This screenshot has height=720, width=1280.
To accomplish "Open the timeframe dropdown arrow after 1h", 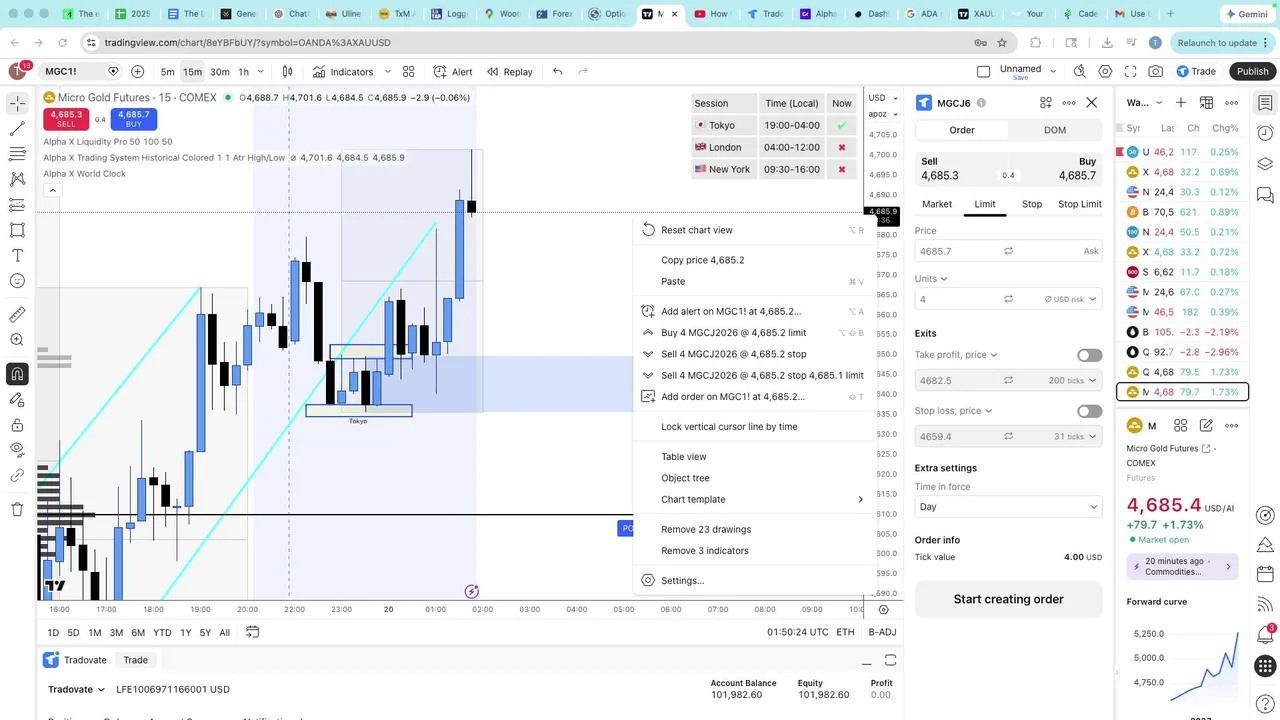I will 261,72.
